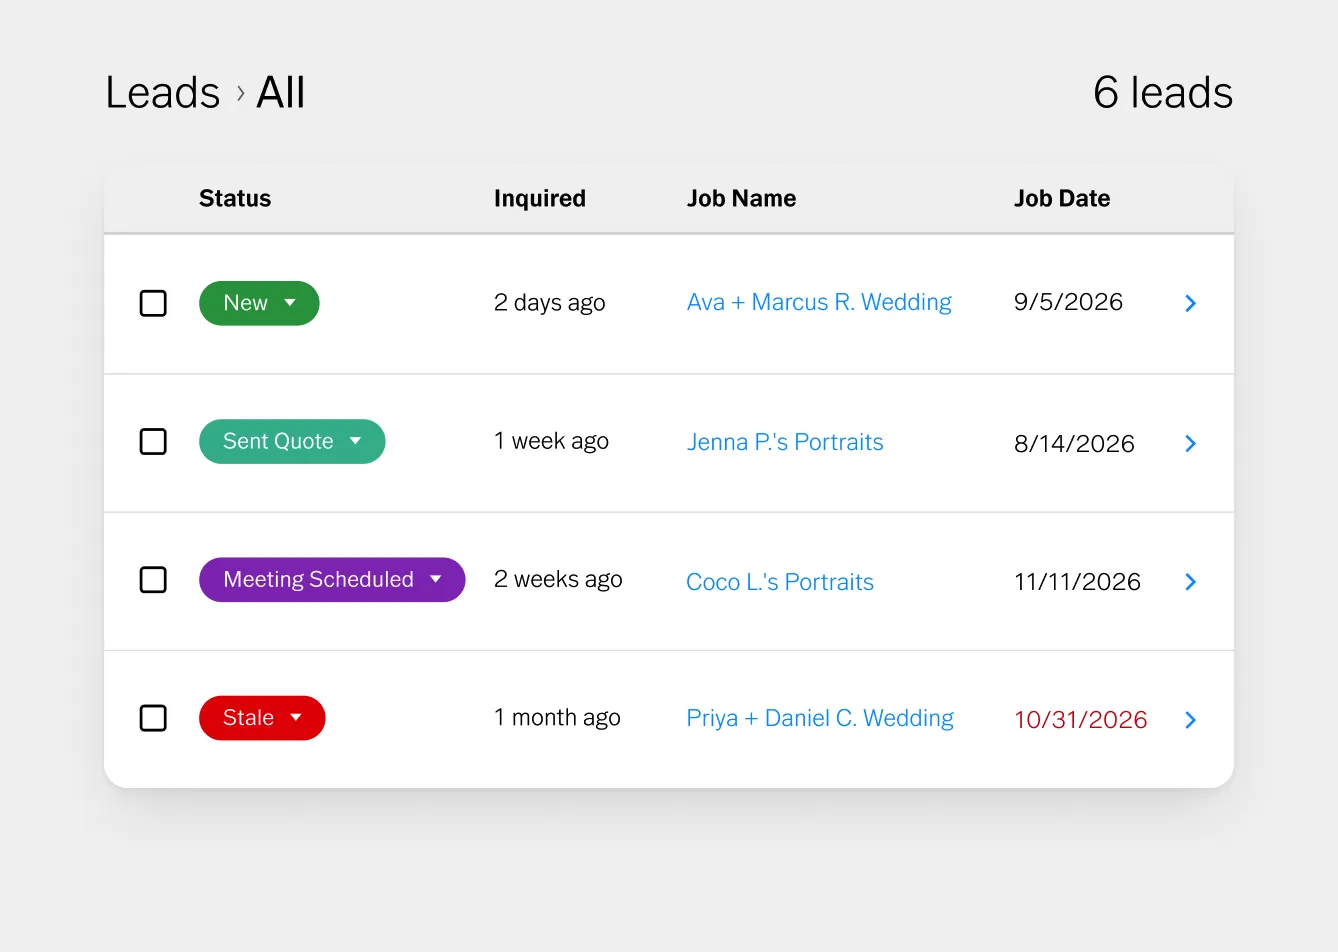Open the Ava + Marcus R. Wedding row arrow
Screen dimensions: 1338x952
[x=1190, y=303]
